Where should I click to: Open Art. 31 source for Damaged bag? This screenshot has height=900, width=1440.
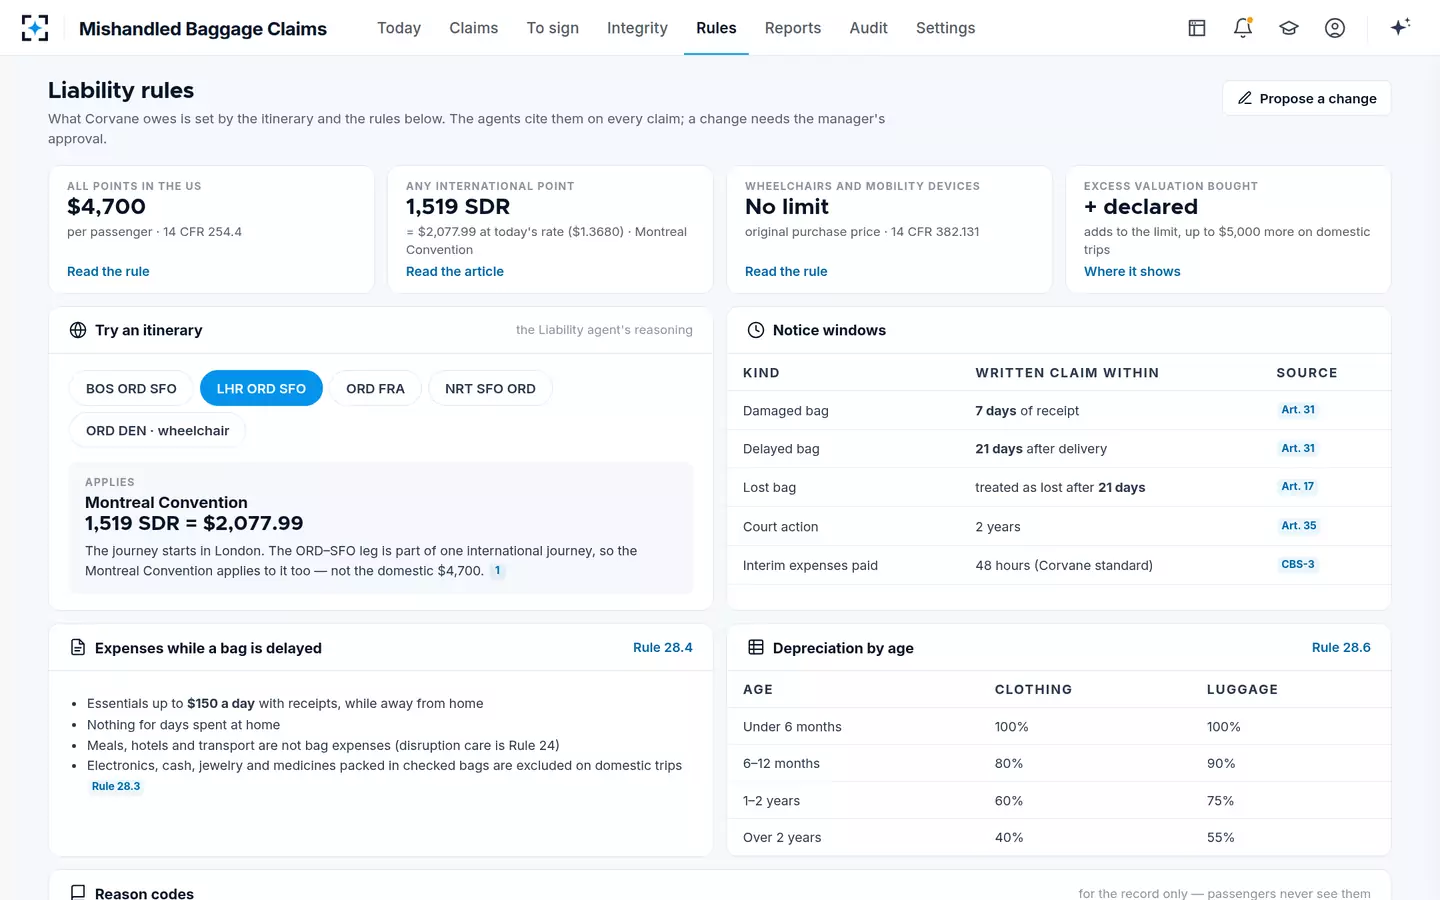[1298, 410]
